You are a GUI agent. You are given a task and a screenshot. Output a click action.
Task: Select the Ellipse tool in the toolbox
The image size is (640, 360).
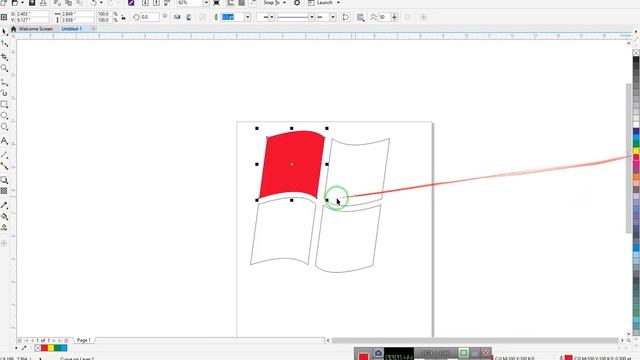coord(4,116)
